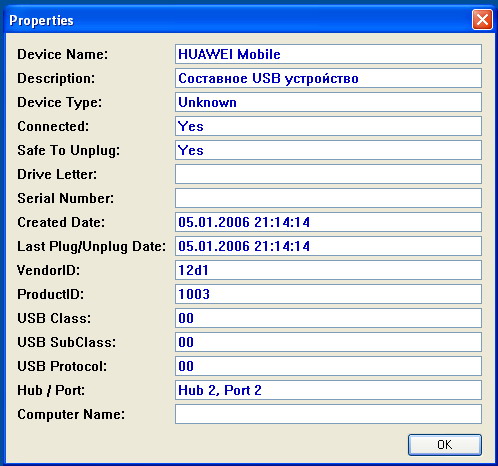The height and width of the screenshot is (466, 498).
Task: Click the Device Type field showing Unknown
Action: (x=328, y=102)
